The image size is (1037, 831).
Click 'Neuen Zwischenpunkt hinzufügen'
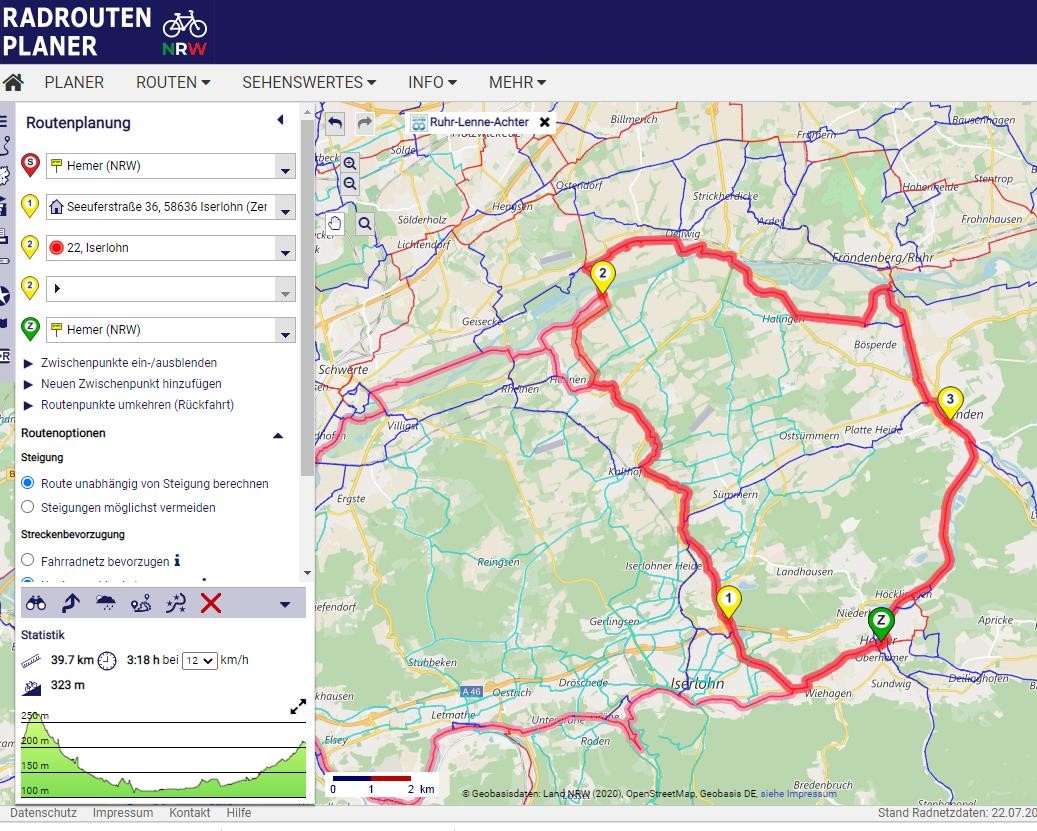pyautogui.click(x=131, y=383)
